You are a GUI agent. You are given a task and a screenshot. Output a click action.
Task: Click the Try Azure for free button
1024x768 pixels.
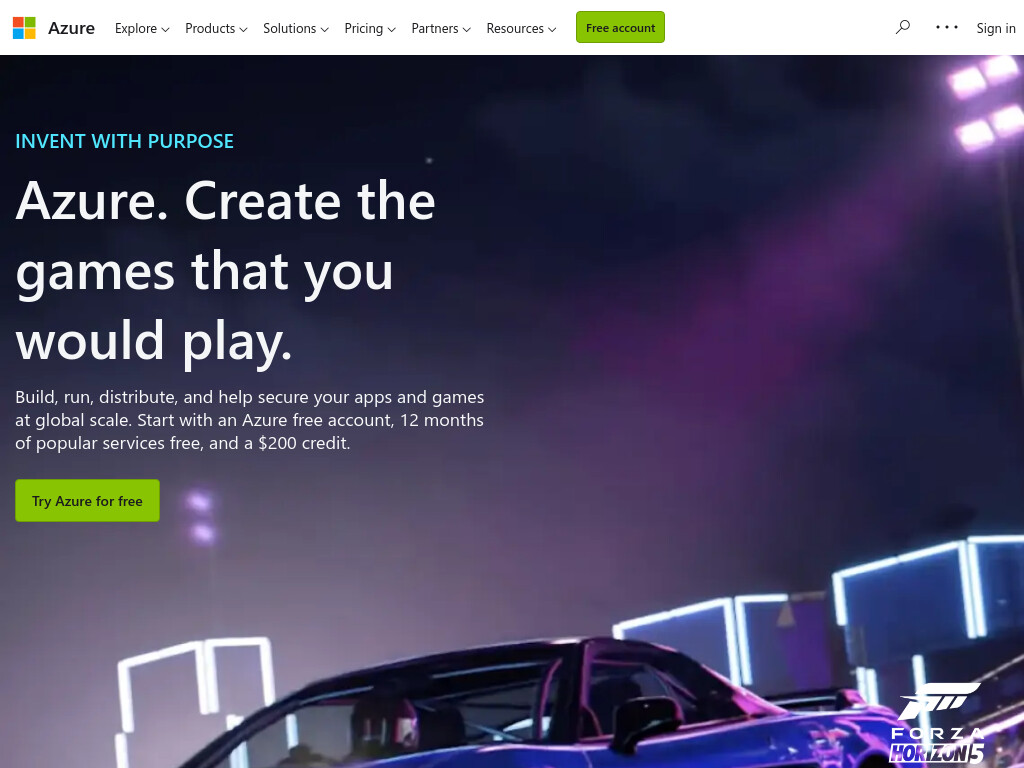[x=88, y=501]
